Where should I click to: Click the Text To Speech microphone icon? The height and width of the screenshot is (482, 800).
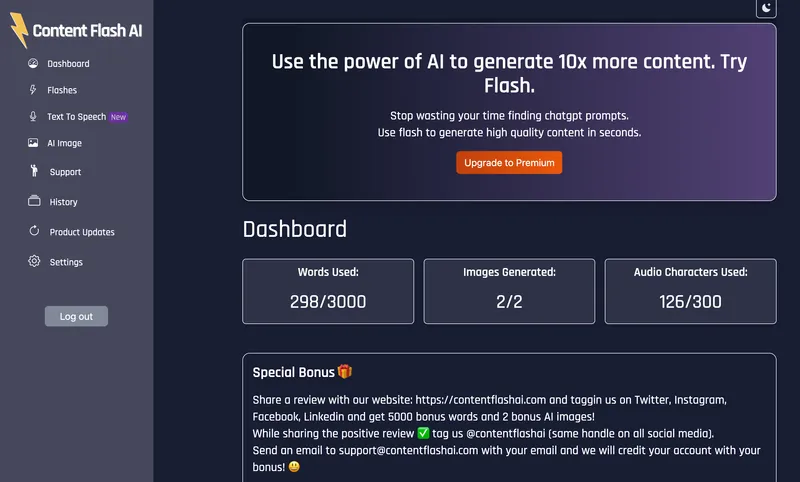(33, 116)
